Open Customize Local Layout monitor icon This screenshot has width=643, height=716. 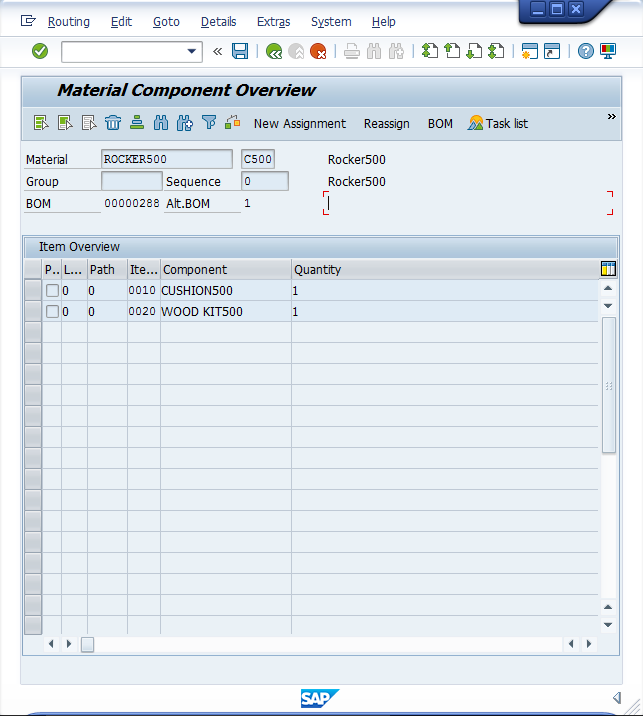pos(608,51)
